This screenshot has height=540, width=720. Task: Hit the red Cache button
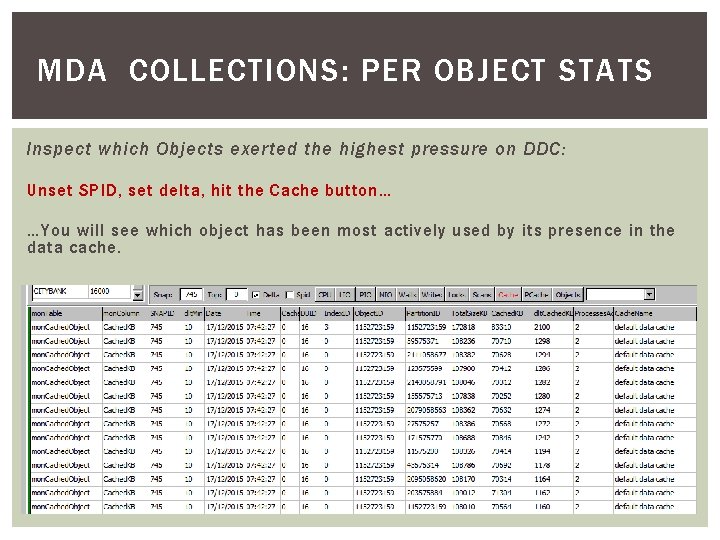pyautogui.click(x=508, y=295)
